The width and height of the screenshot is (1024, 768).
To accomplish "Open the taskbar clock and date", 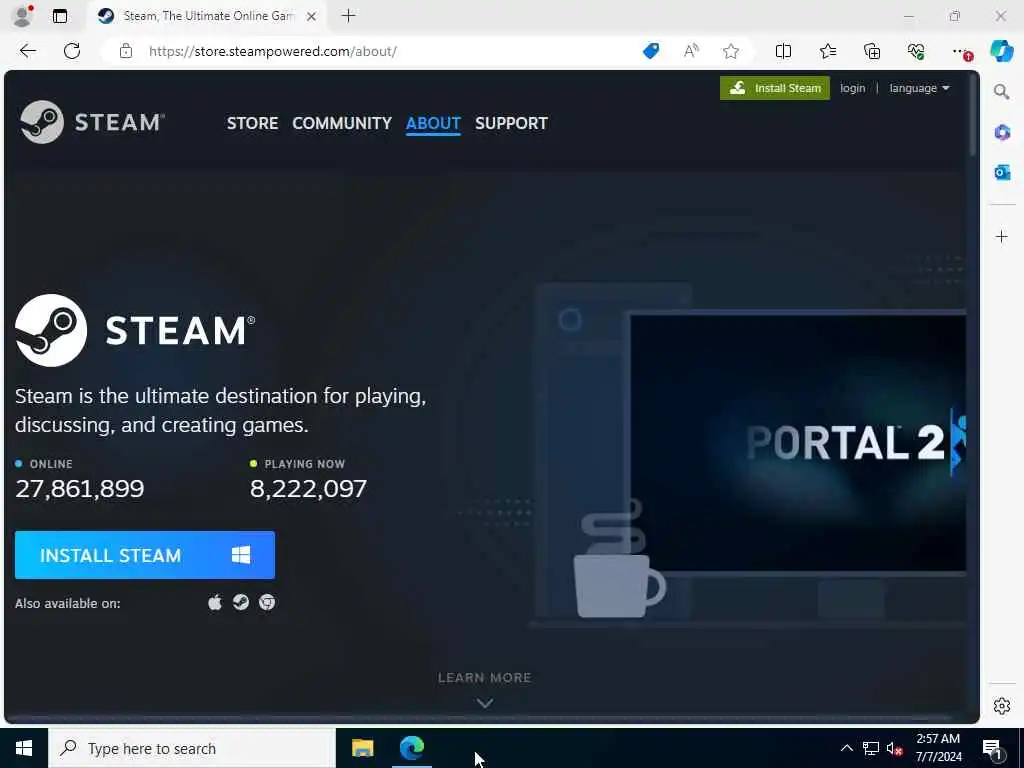I will [x=938, y=748].
